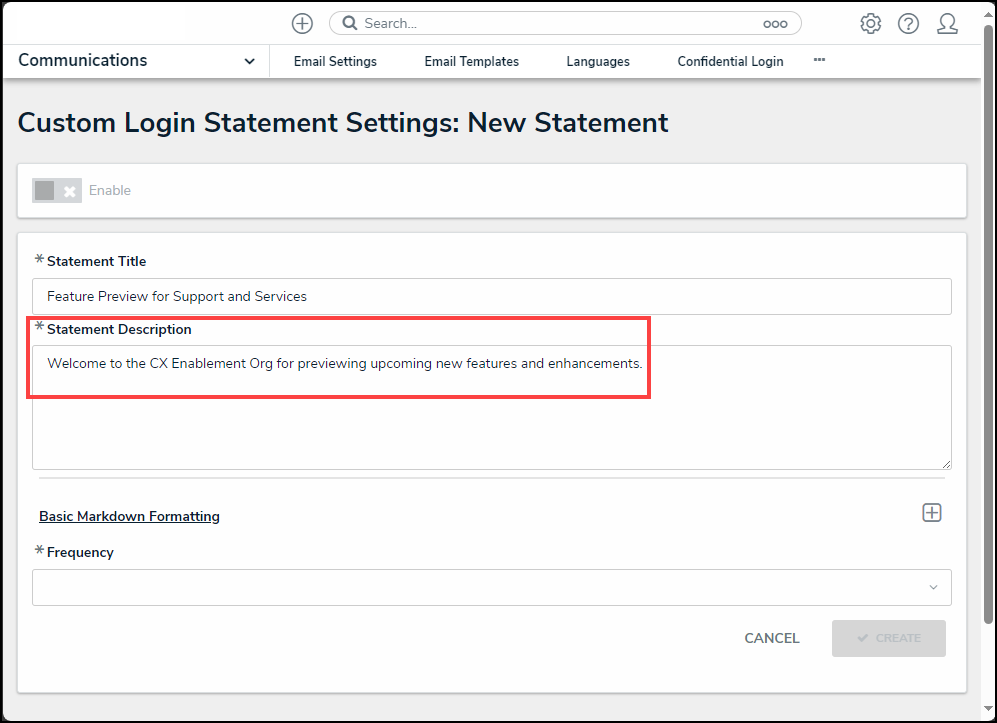The width and height of the screenshot is (997, 723).
Task: Select the Languages tab
Action: [x=598, y=62]
